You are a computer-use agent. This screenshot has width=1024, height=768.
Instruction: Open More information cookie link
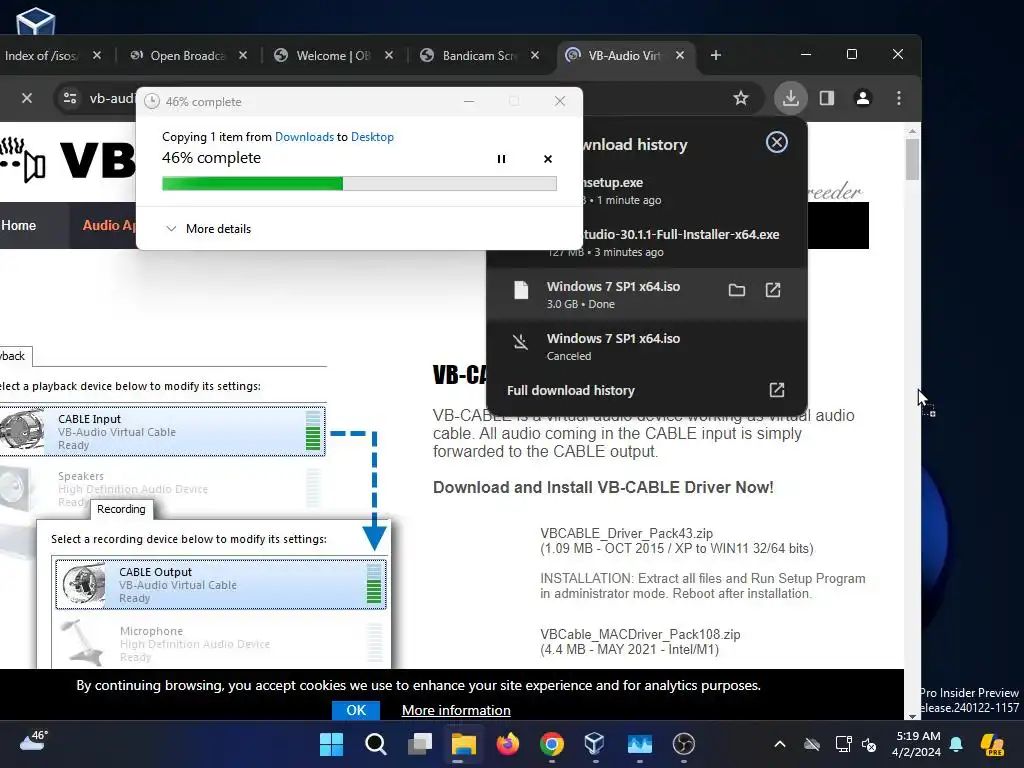[456, 710]
